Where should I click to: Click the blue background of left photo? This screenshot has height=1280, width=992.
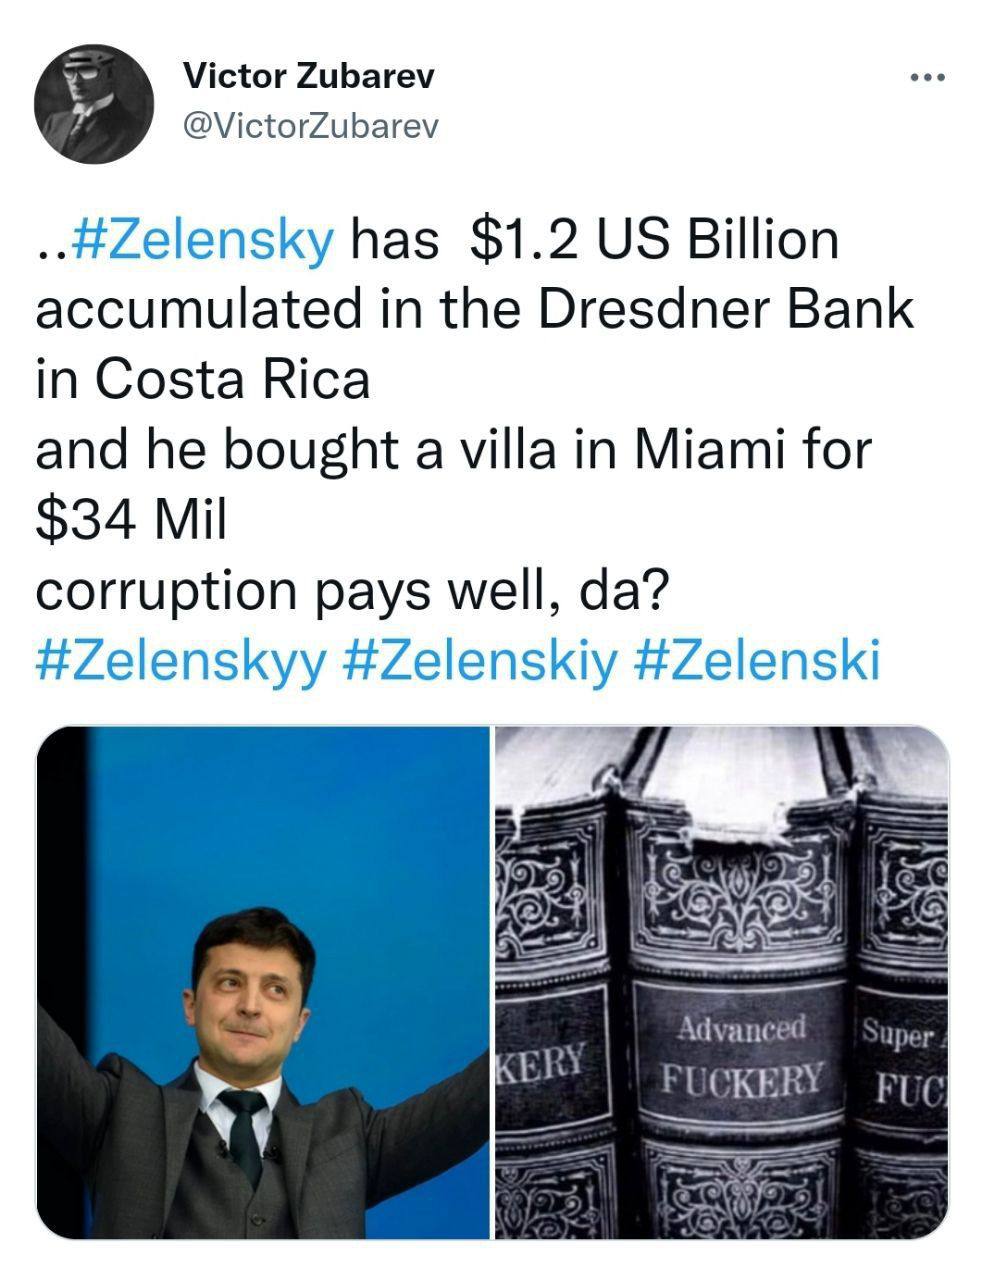(x=300, y=820)
